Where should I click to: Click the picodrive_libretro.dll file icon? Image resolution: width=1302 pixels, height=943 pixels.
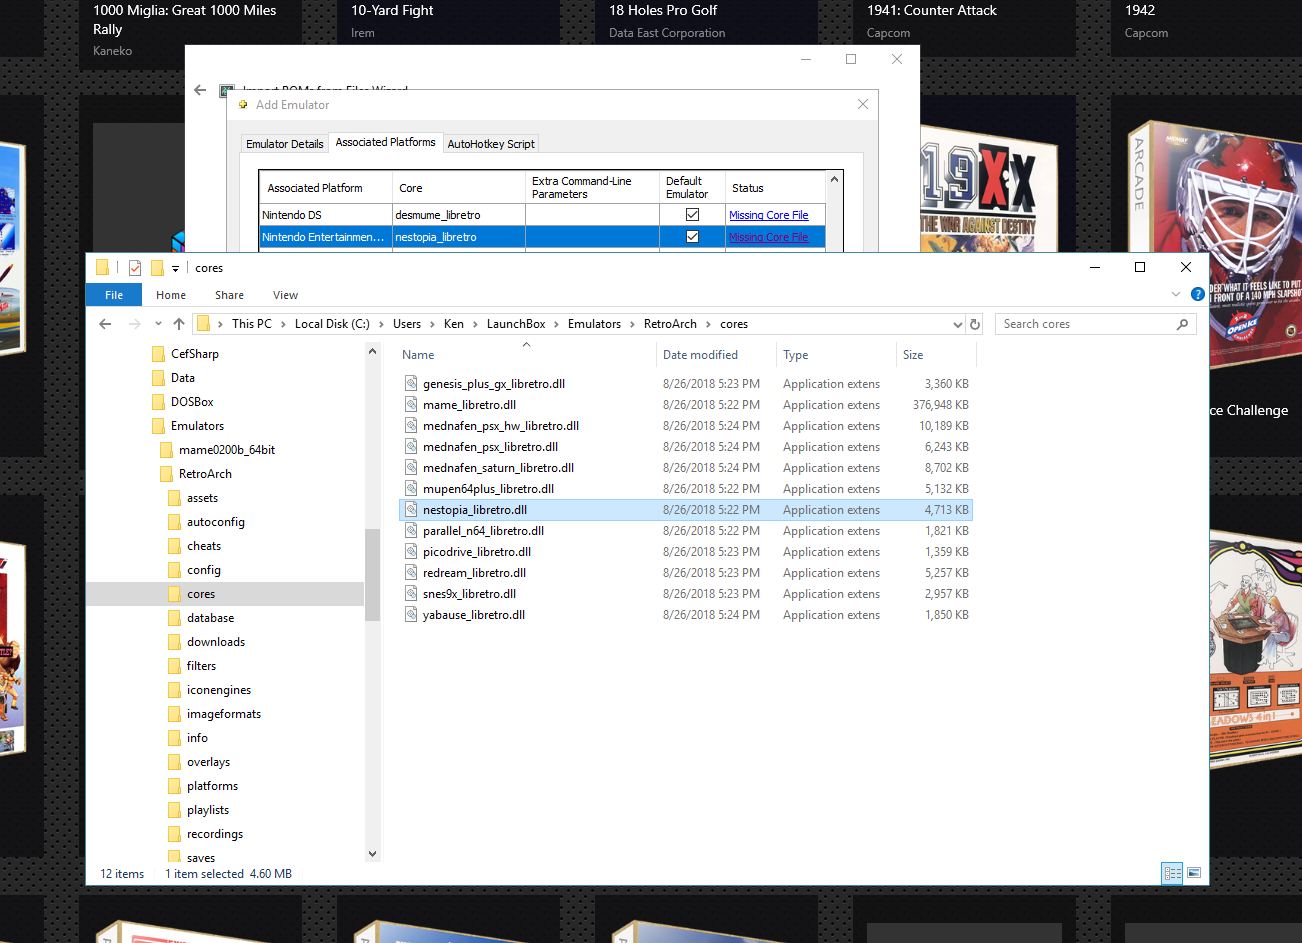[411, 552]
